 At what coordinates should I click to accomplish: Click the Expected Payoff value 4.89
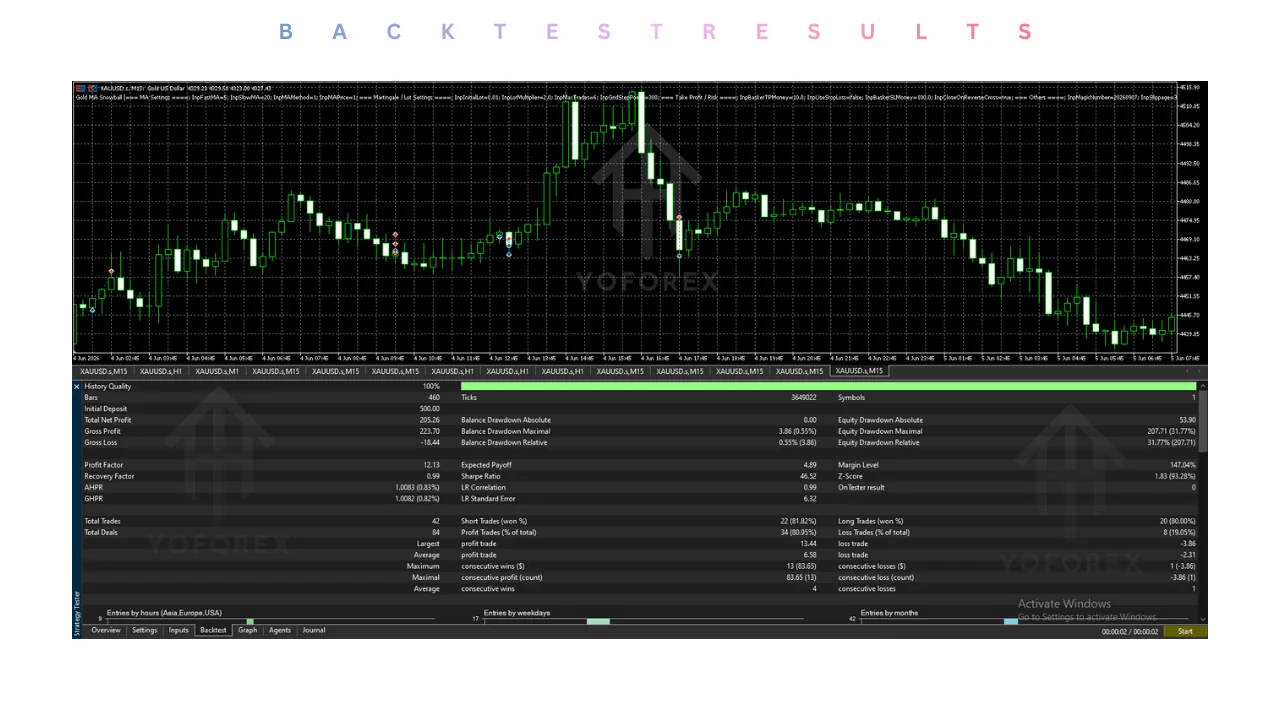[811, 465]
